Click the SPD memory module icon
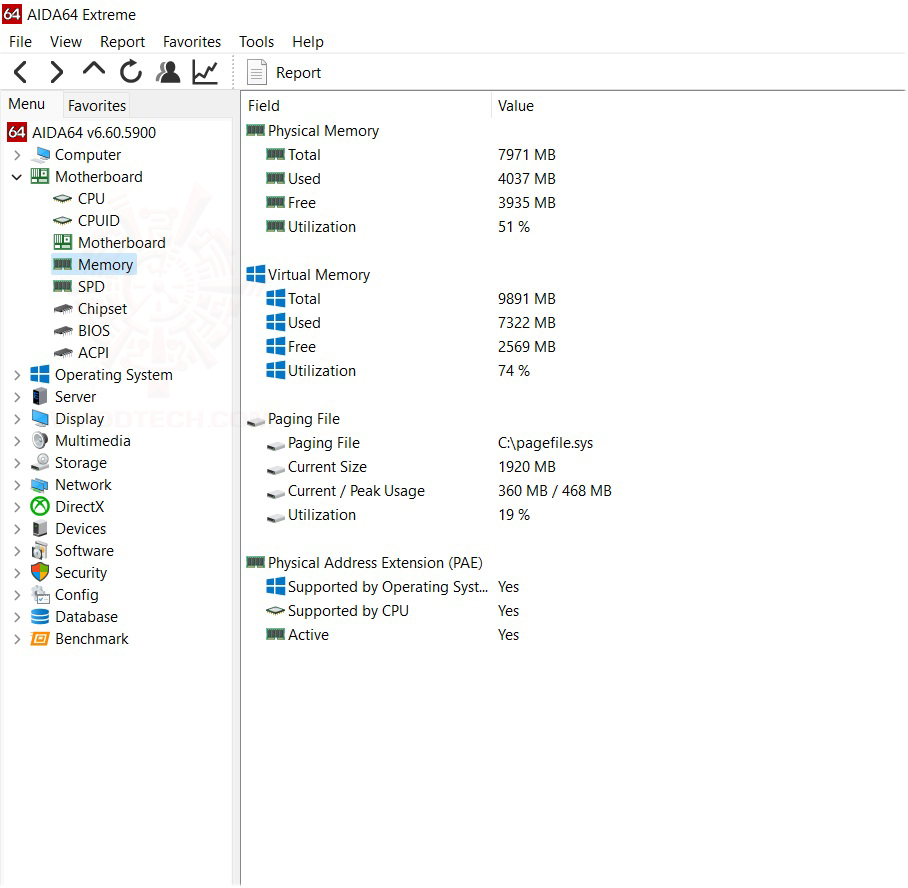 tap(63, 286)
